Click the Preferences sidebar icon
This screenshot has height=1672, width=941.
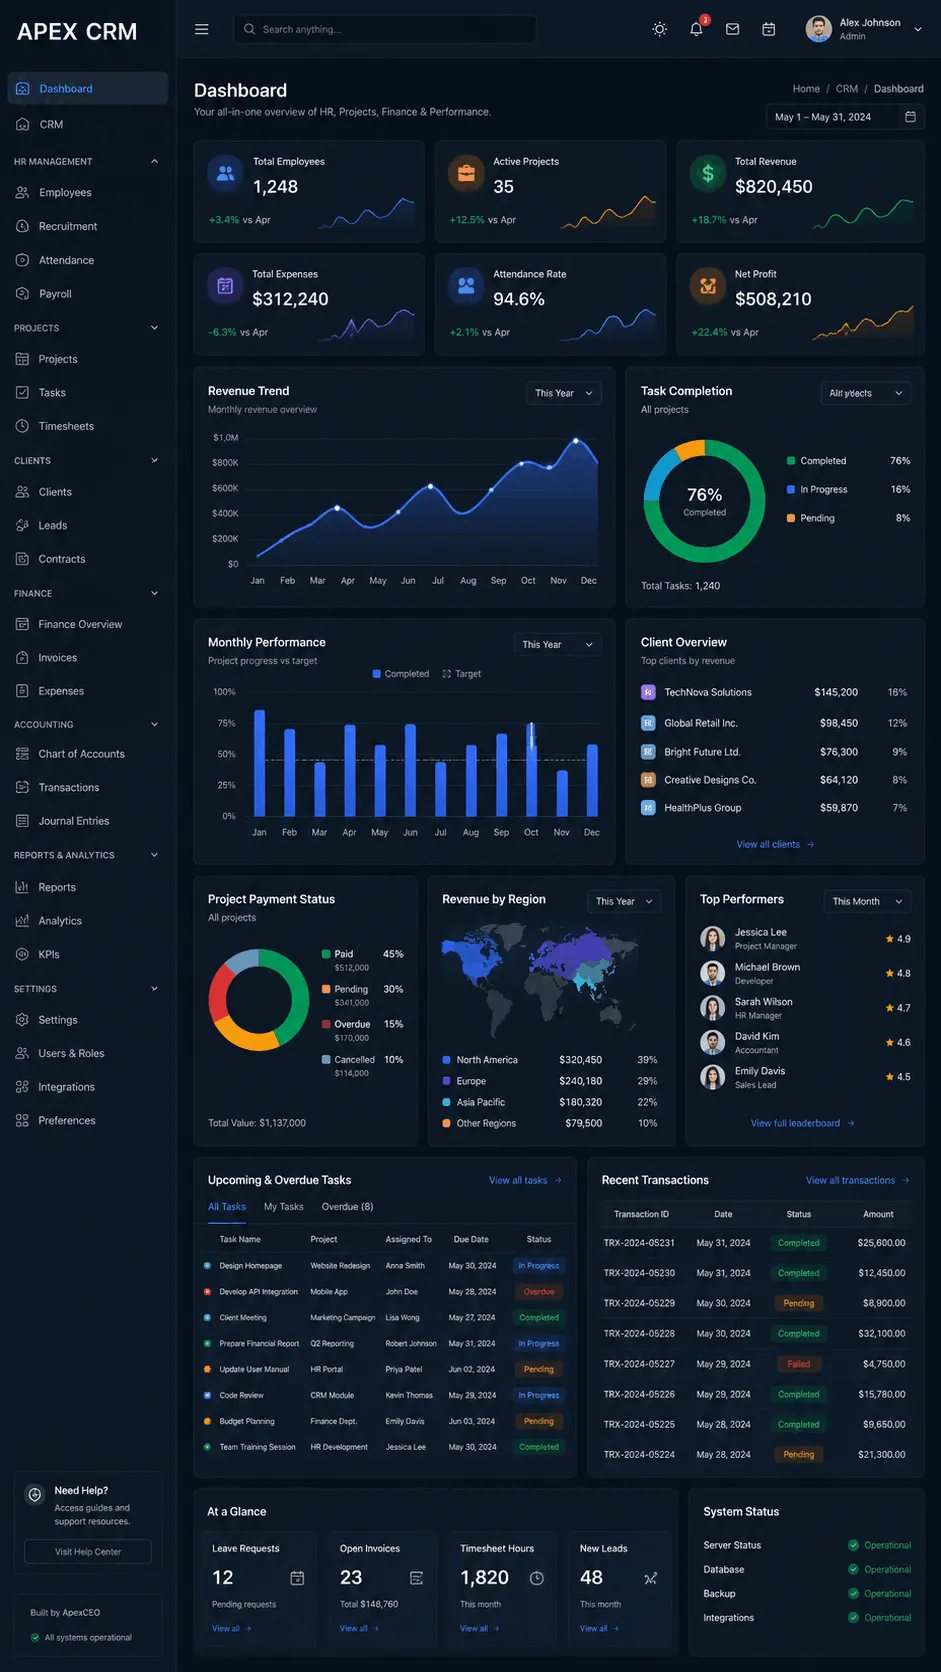pos(22,1120)
